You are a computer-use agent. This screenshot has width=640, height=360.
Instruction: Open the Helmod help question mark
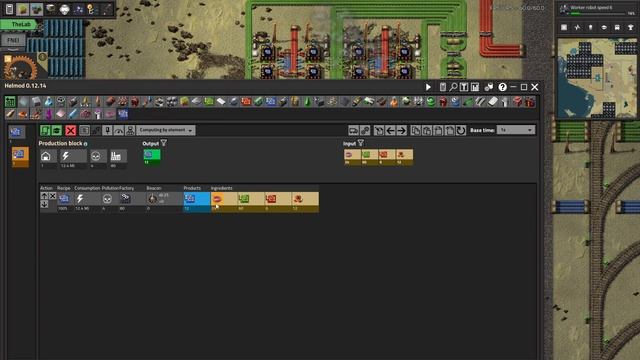click(502, 87)
